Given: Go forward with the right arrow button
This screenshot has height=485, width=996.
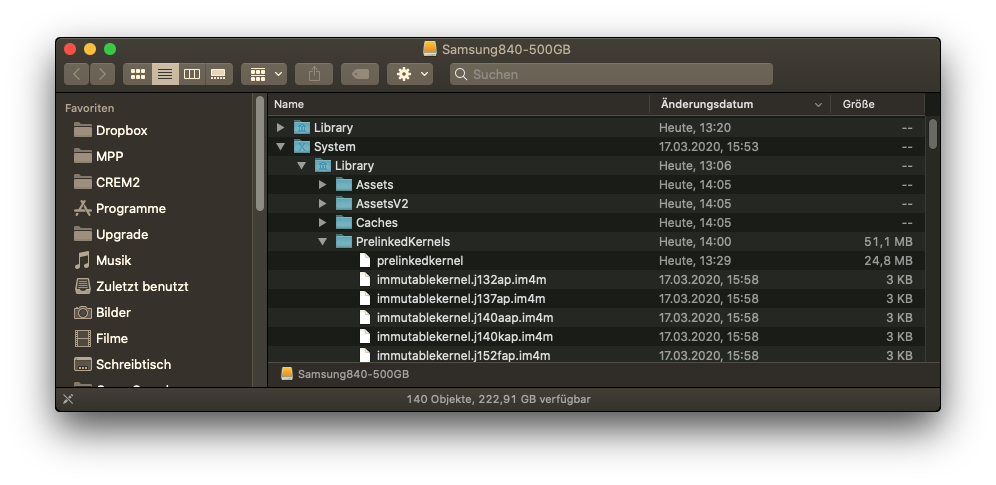Looking at the screenshot, I should tap(102, 74).
